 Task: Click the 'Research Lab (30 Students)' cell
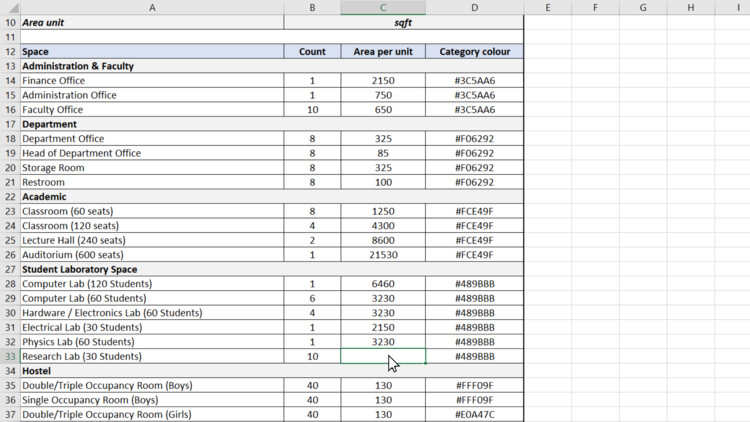pos(152,356)
